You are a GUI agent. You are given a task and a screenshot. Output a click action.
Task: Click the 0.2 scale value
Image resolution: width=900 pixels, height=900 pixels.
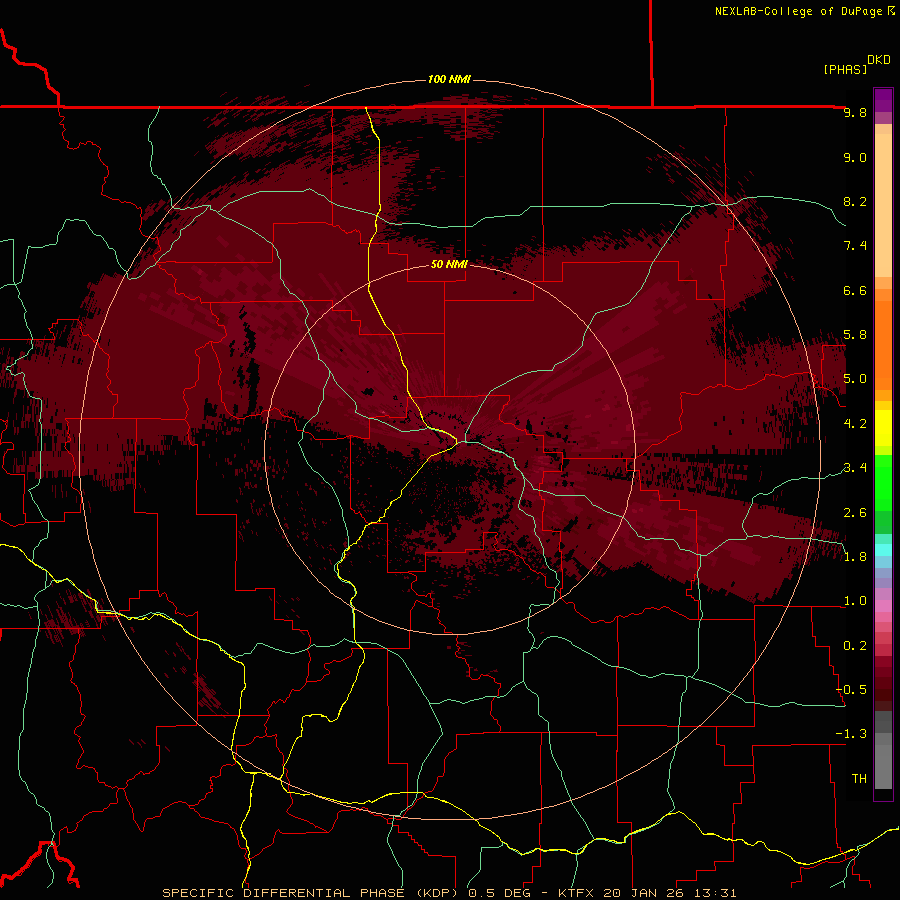point(855,646)
